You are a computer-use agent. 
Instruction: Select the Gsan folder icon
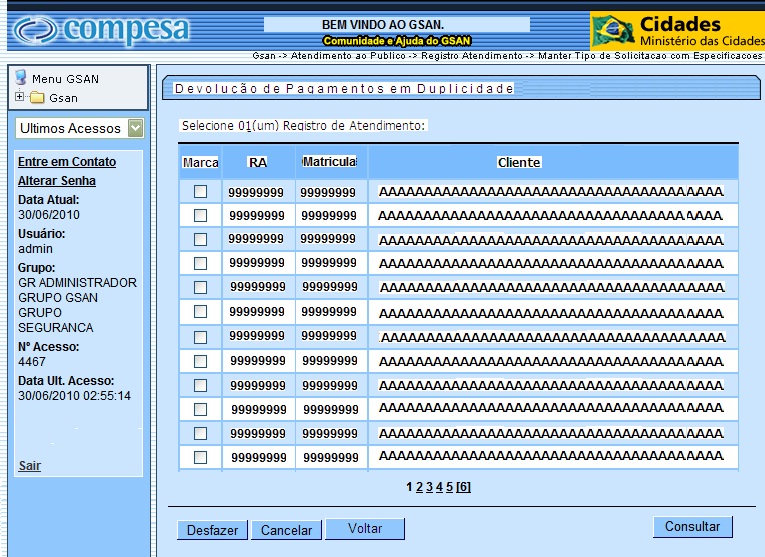tap(37, 98)
